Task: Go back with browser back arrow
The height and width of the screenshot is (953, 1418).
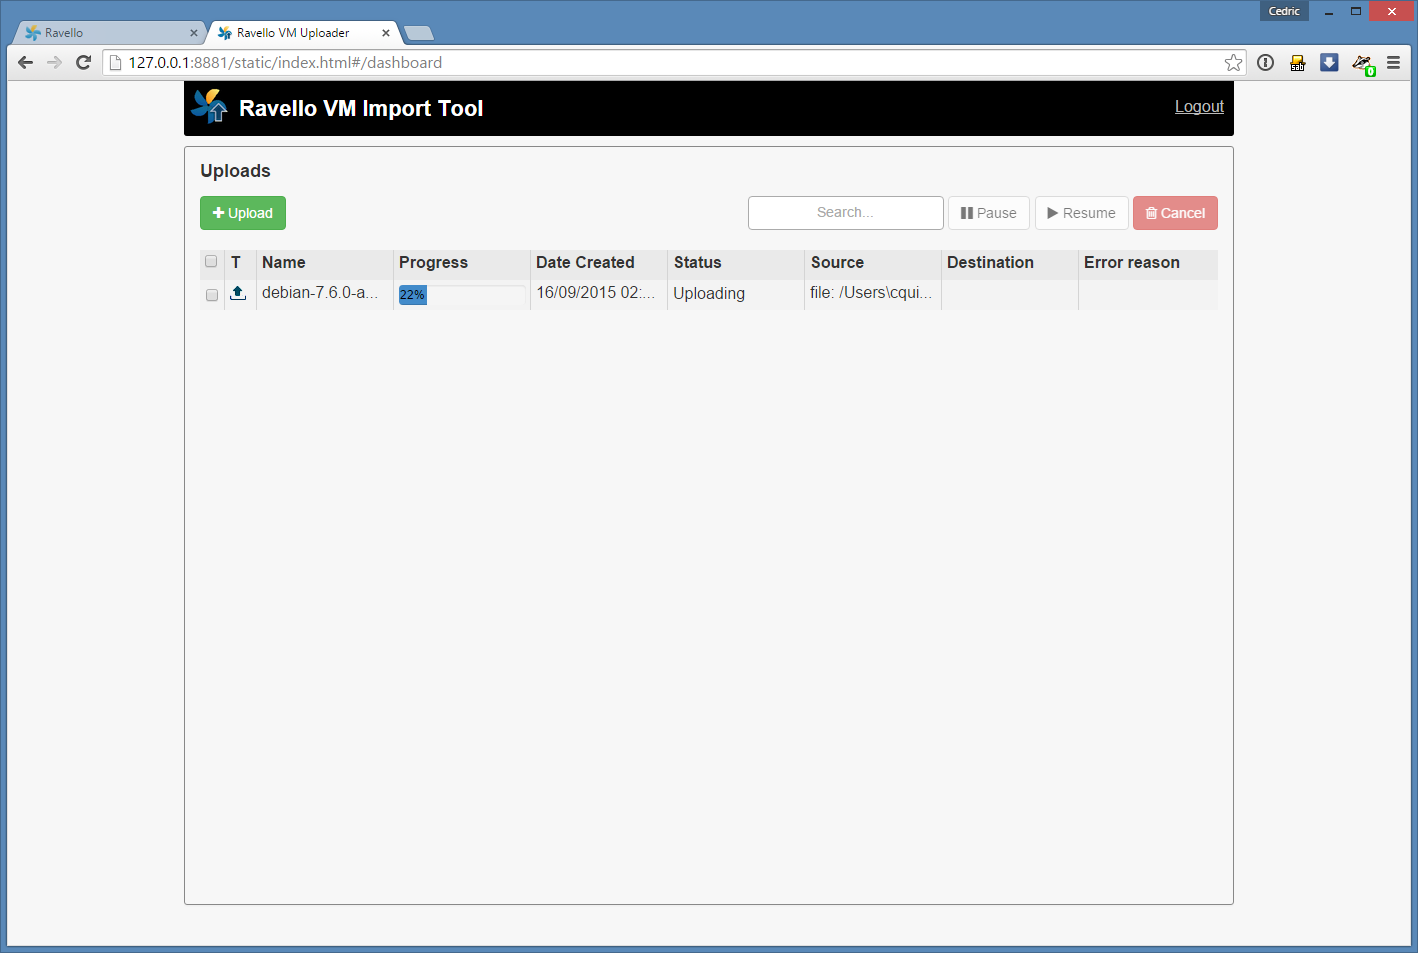Action: click(26, 63)
